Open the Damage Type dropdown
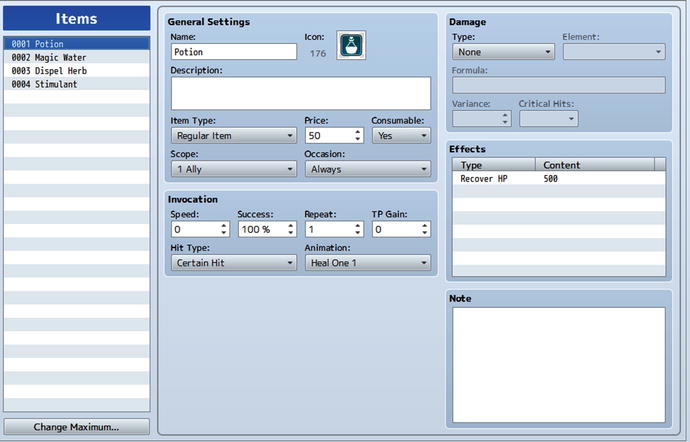The height and width of the screenshot is (442, 690). click(x=503, y=52)
